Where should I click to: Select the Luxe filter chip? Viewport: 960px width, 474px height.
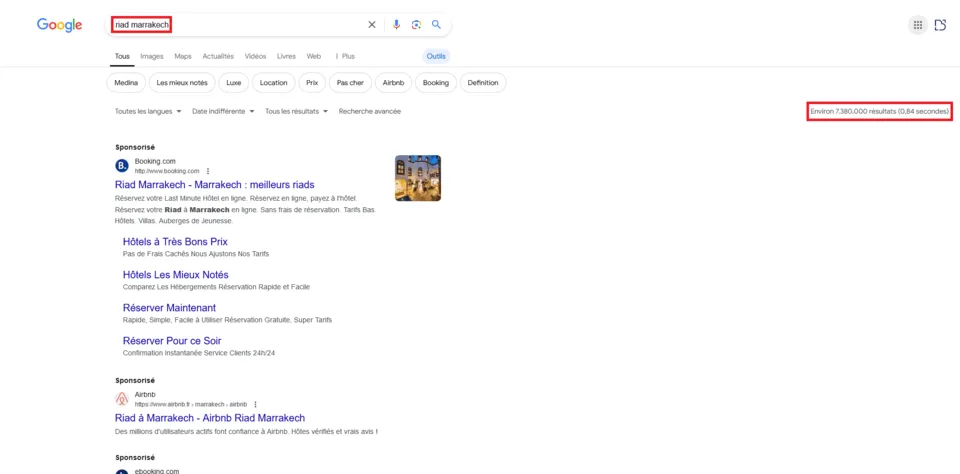pos(233,83)
